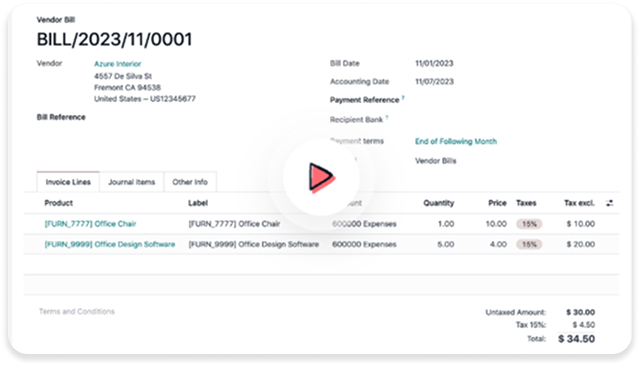This screenshot has height=366, width=640.
Task: Click the 15% tax tag on Office Design Software row
Action: coord(529,244)
